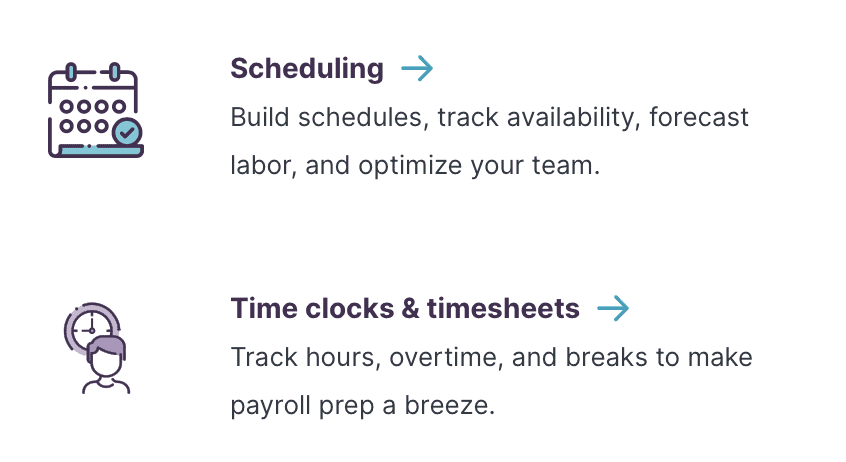Click the word "forecast" in the Scheduling description
846x462 pixels.
(699, 118)
